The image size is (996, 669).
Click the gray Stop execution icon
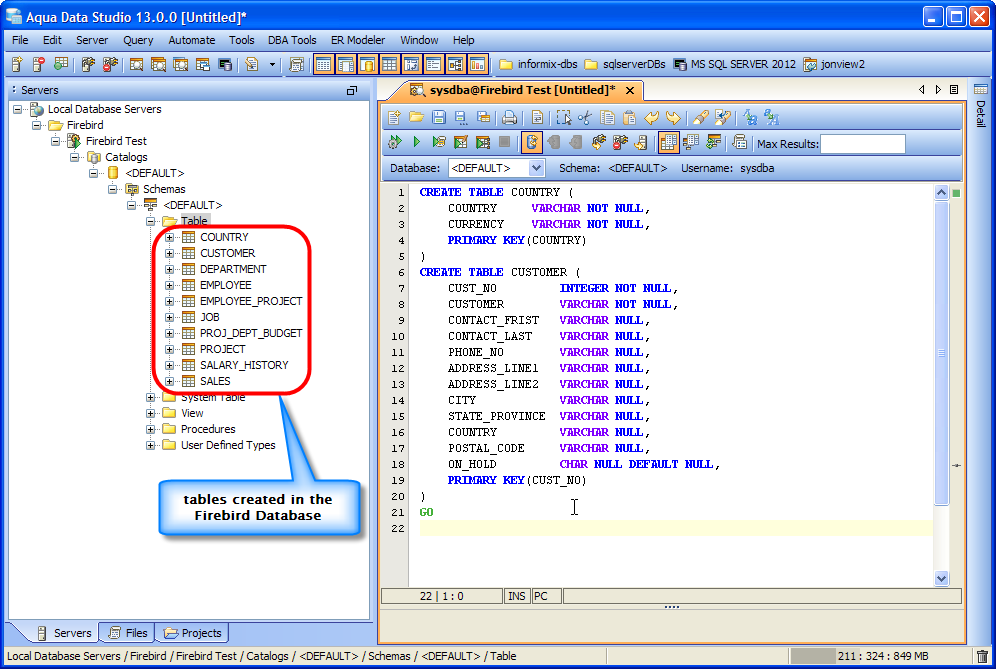504,142
